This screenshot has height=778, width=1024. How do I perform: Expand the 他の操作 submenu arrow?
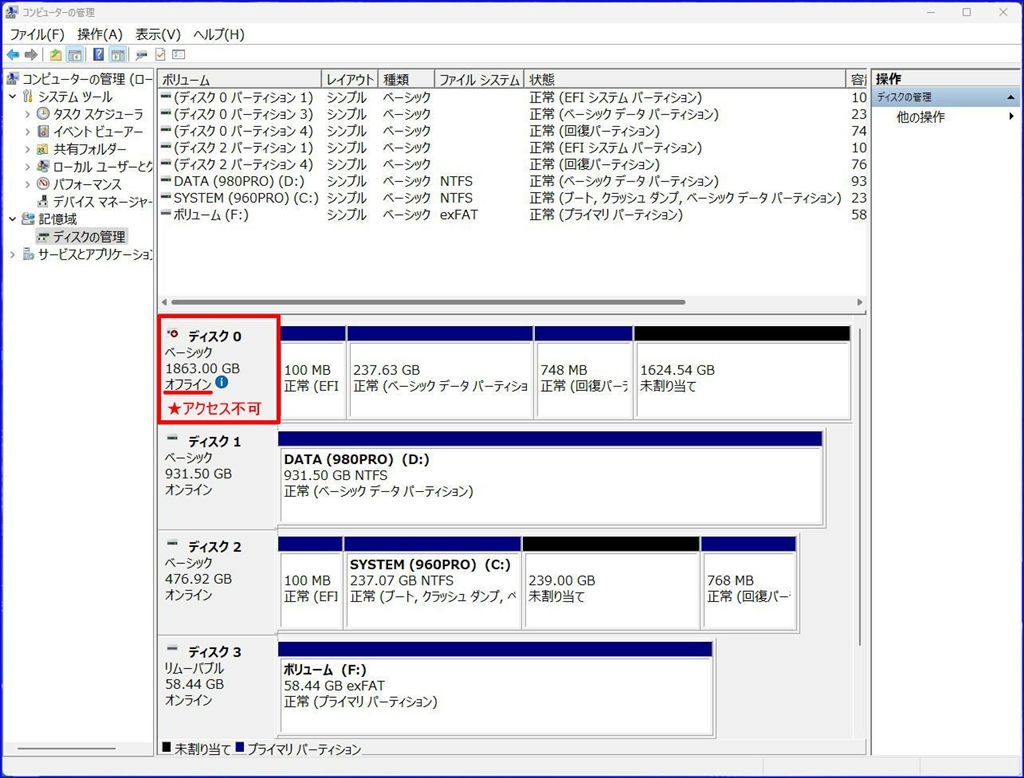click(1011, 116)
